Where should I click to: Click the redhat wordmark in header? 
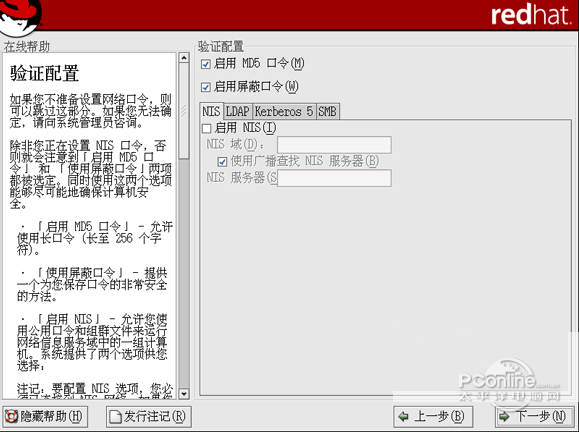[x=531, y=15]
